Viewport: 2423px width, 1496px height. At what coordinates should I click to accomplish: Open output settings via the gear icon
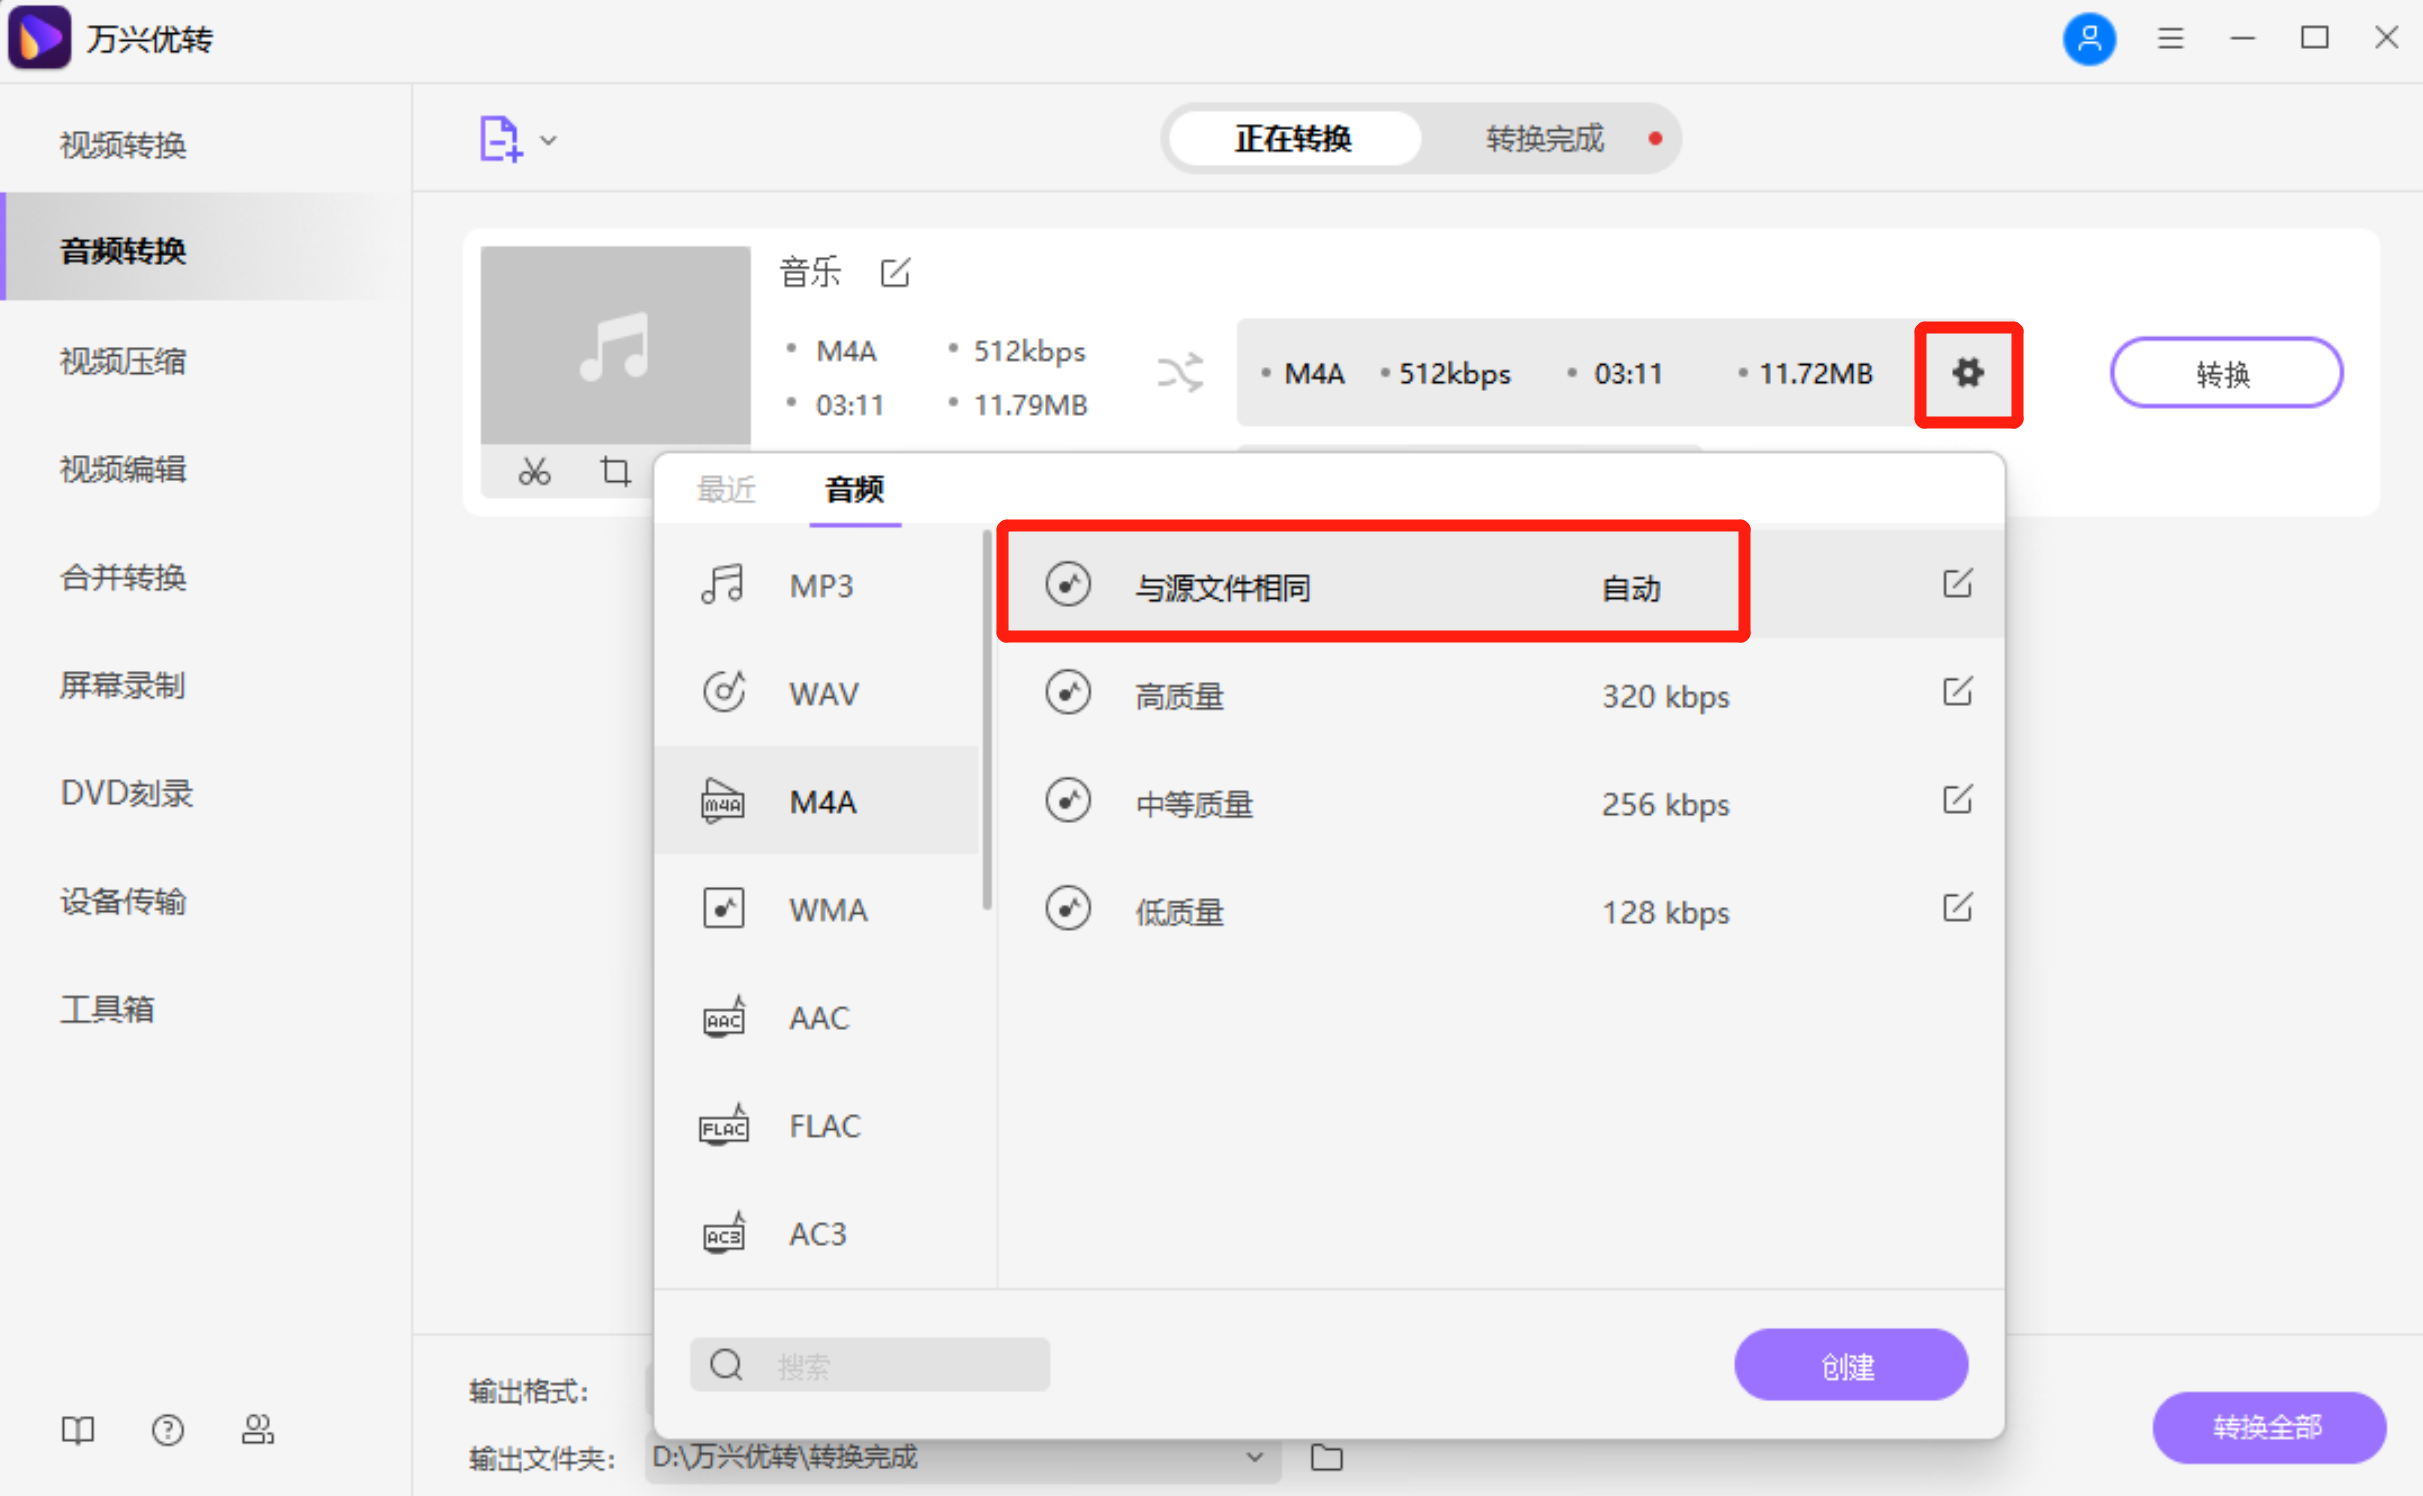1968,373
